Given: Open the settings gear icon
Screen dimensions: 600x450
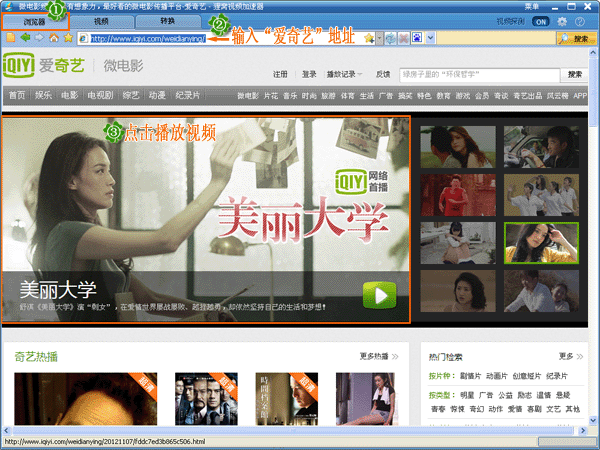Looking at the screenshot, I should pyautogui.click(x=562, y=21).
